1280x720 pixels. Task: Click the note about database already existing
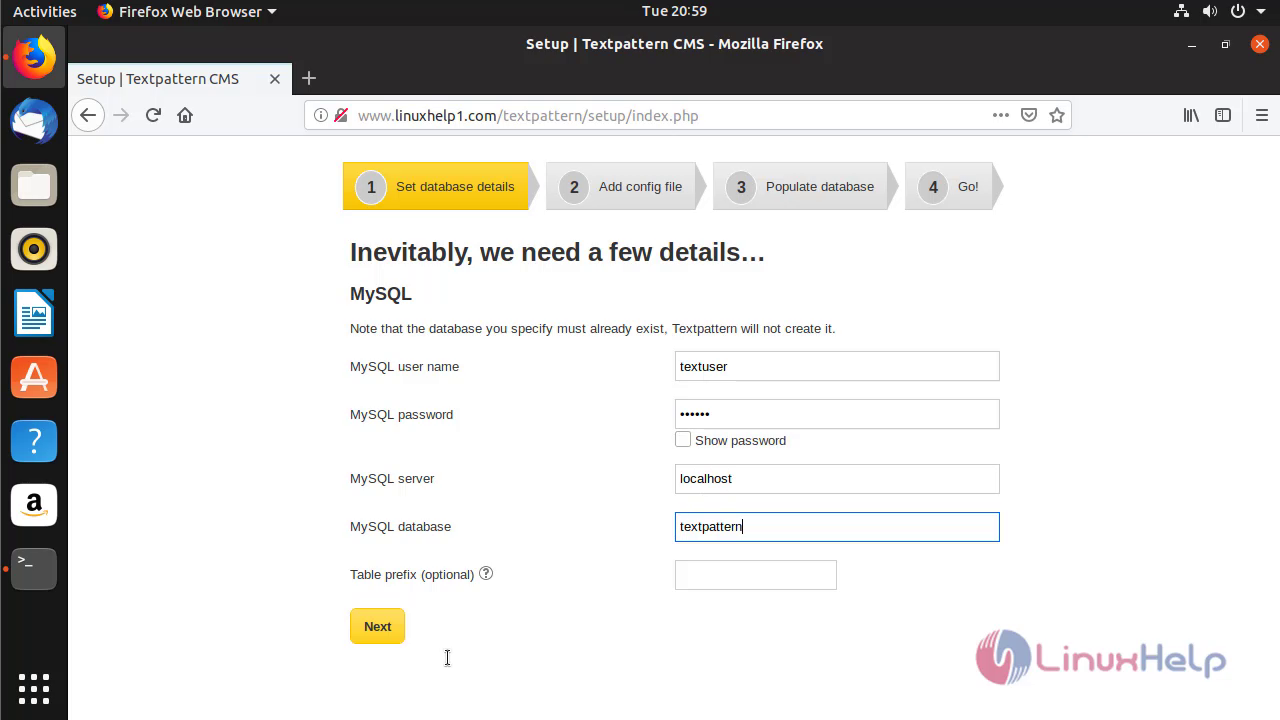pos(592,329)
